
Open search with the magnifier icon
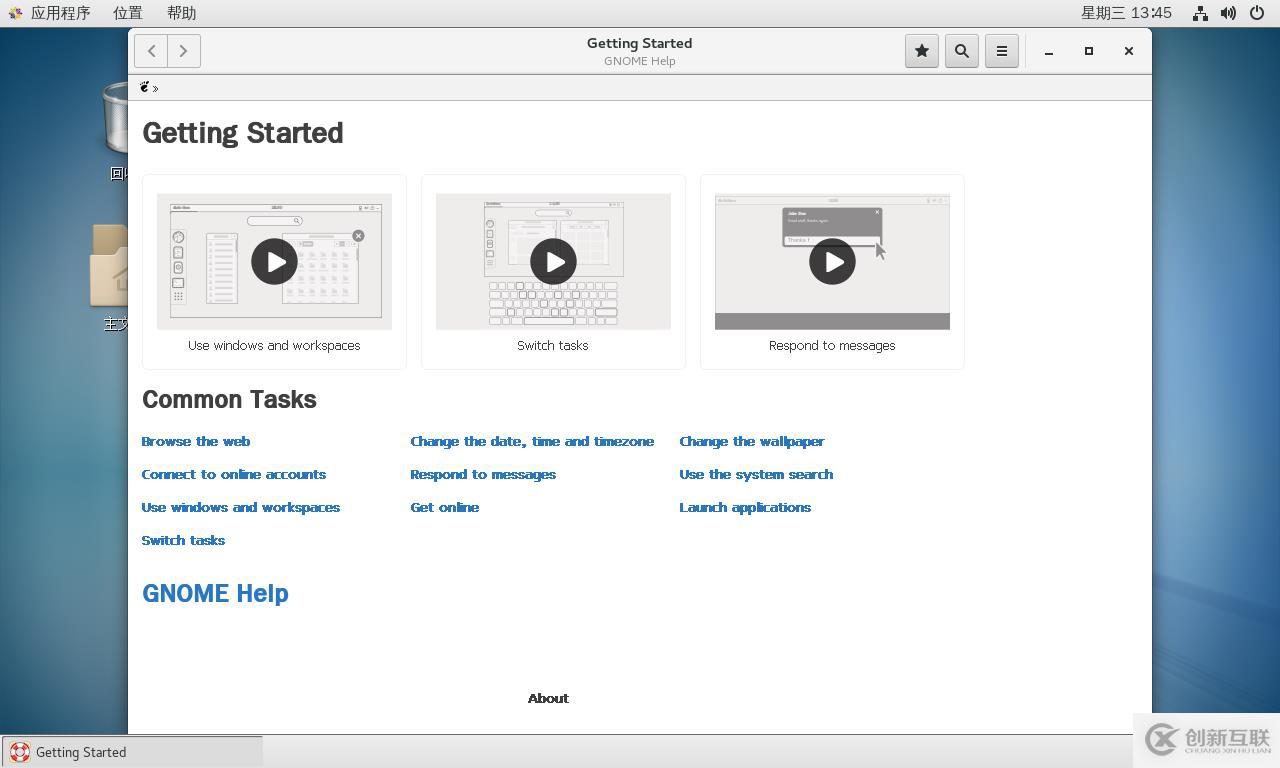[962, 51]
